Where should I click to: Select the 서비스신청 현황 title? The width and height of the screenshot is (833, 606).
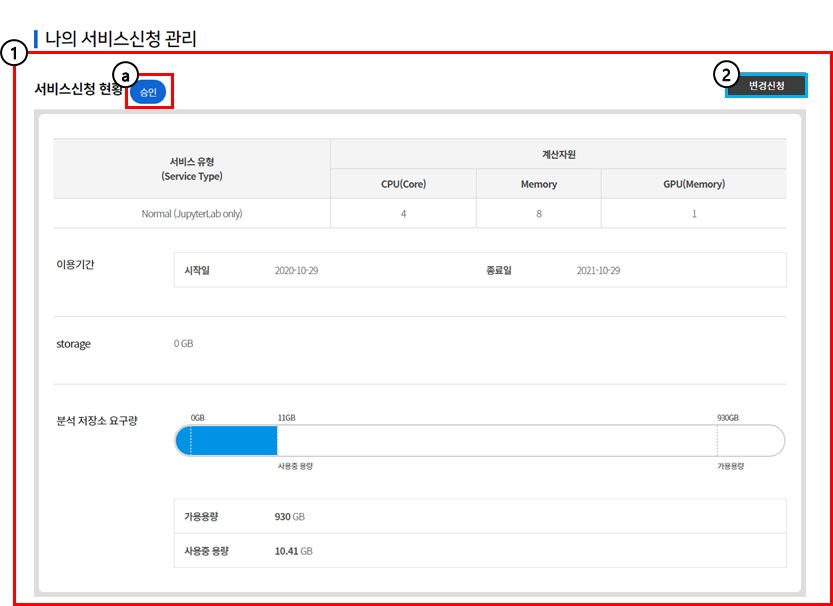[79, 89]
